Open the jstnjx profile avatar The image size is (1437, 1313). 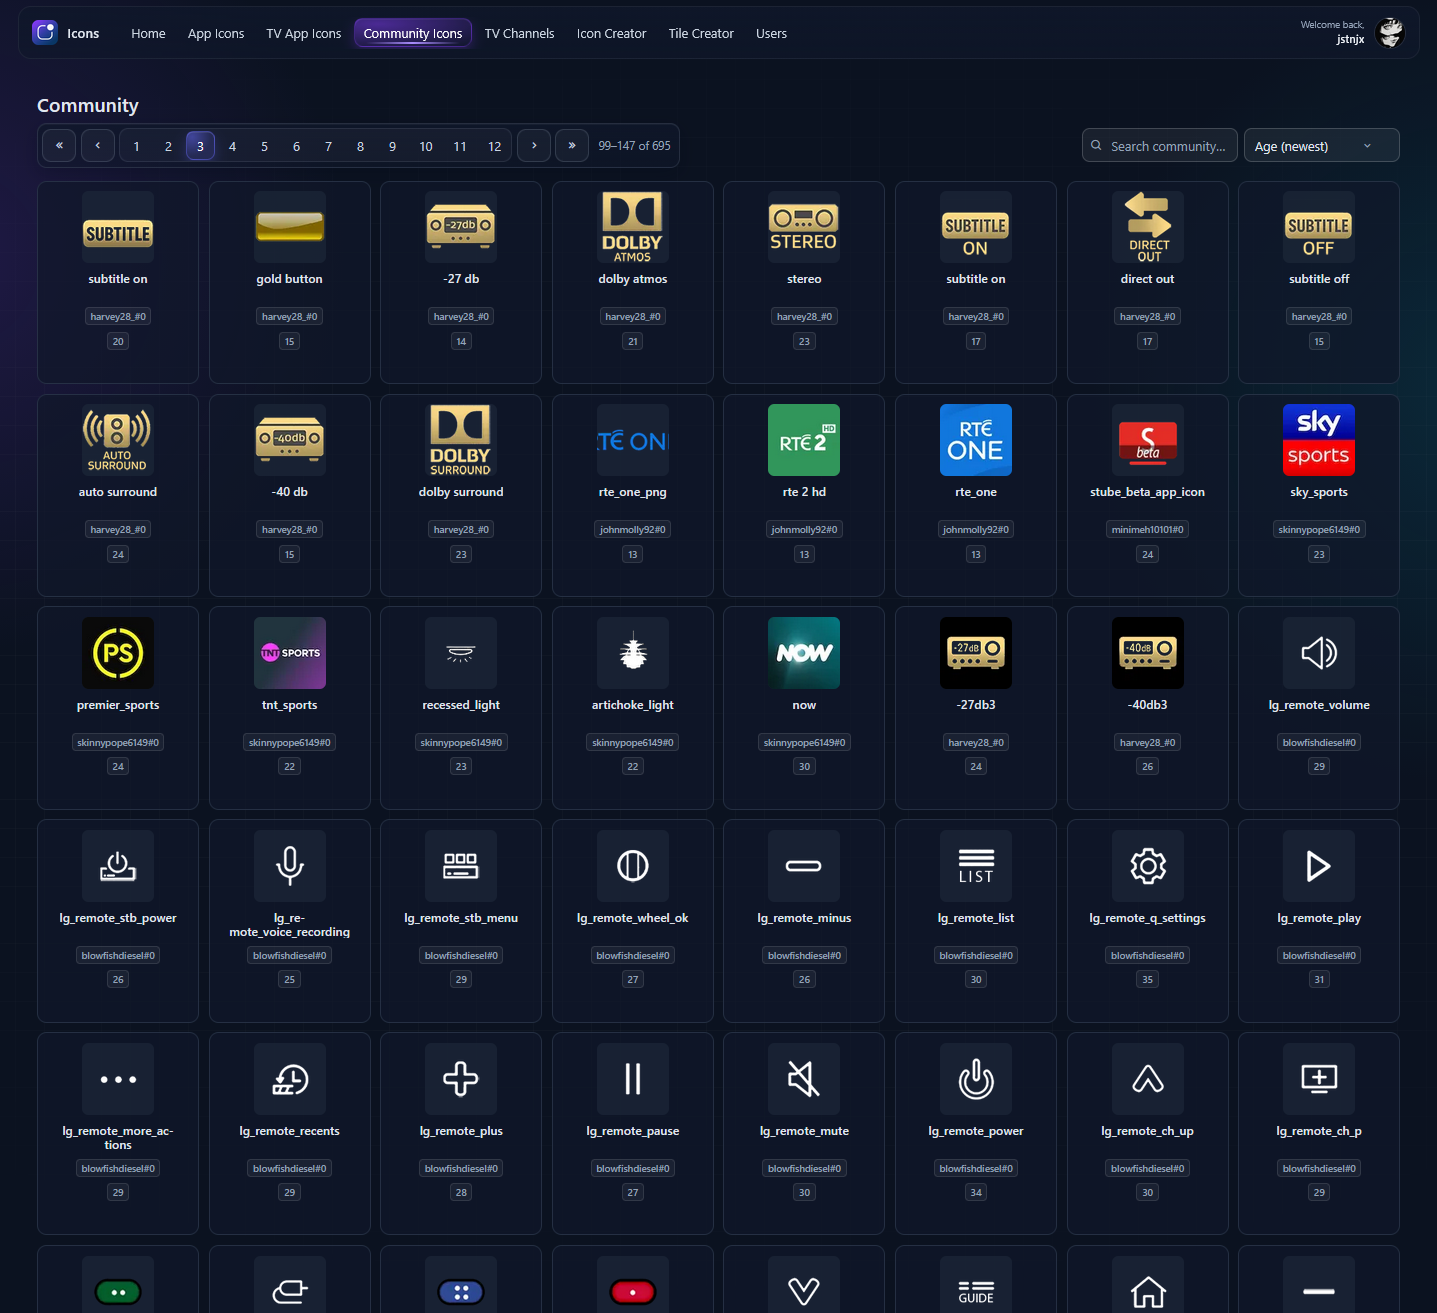tap(1390, 33)
